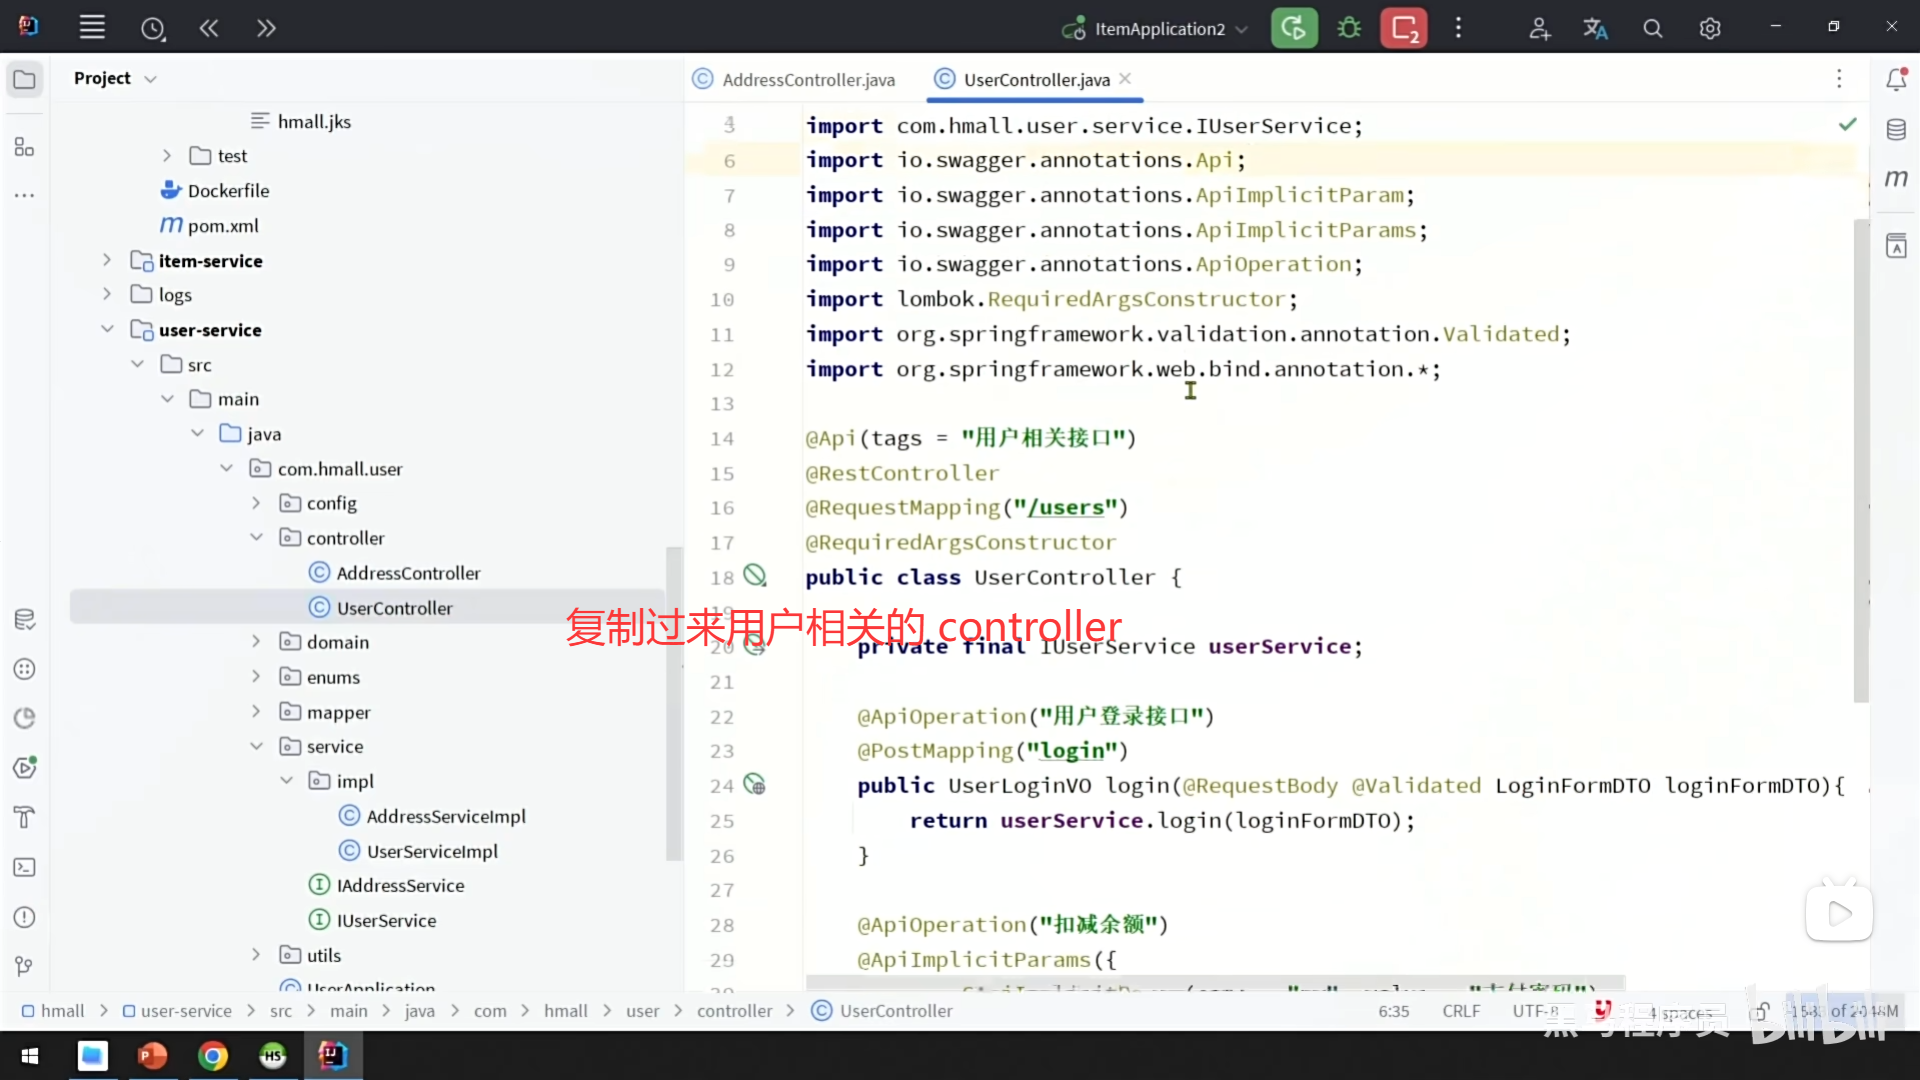This screenshot has height=1080, width=1920.
Task: Click the Debug bug icon
Action: [x=1349, y=28]
